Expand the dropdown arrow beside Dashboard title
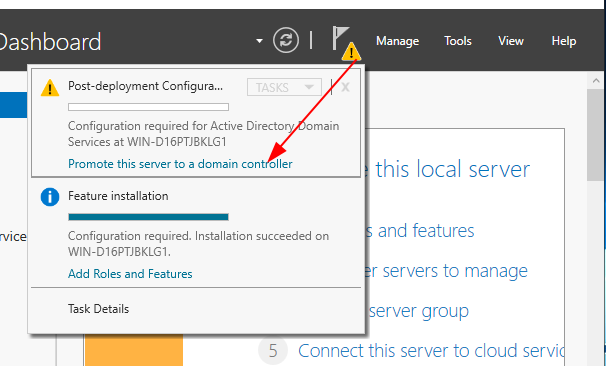This screenshot has height=366, width=606. [259, 41]
